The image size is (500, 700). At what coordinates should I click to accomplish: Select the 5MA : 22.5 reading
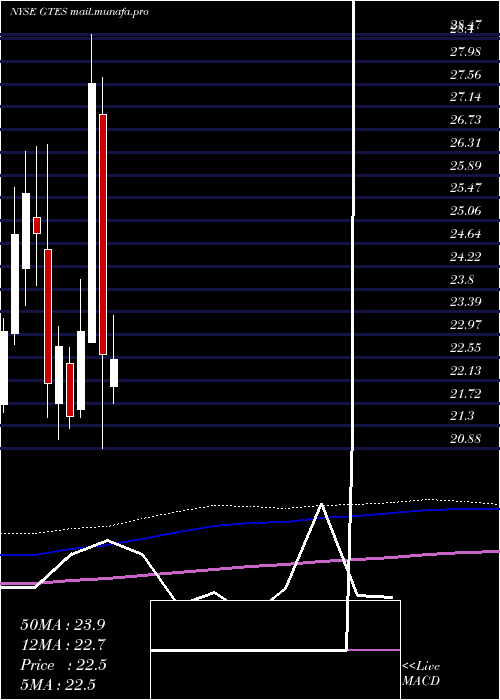coord(58,685)
